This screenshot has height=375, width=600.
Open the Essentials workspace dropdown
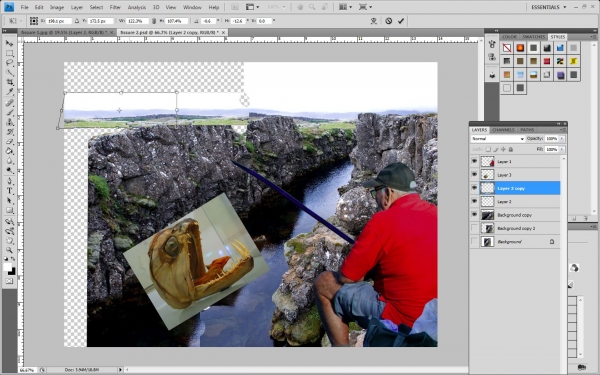tap(549, 7)
